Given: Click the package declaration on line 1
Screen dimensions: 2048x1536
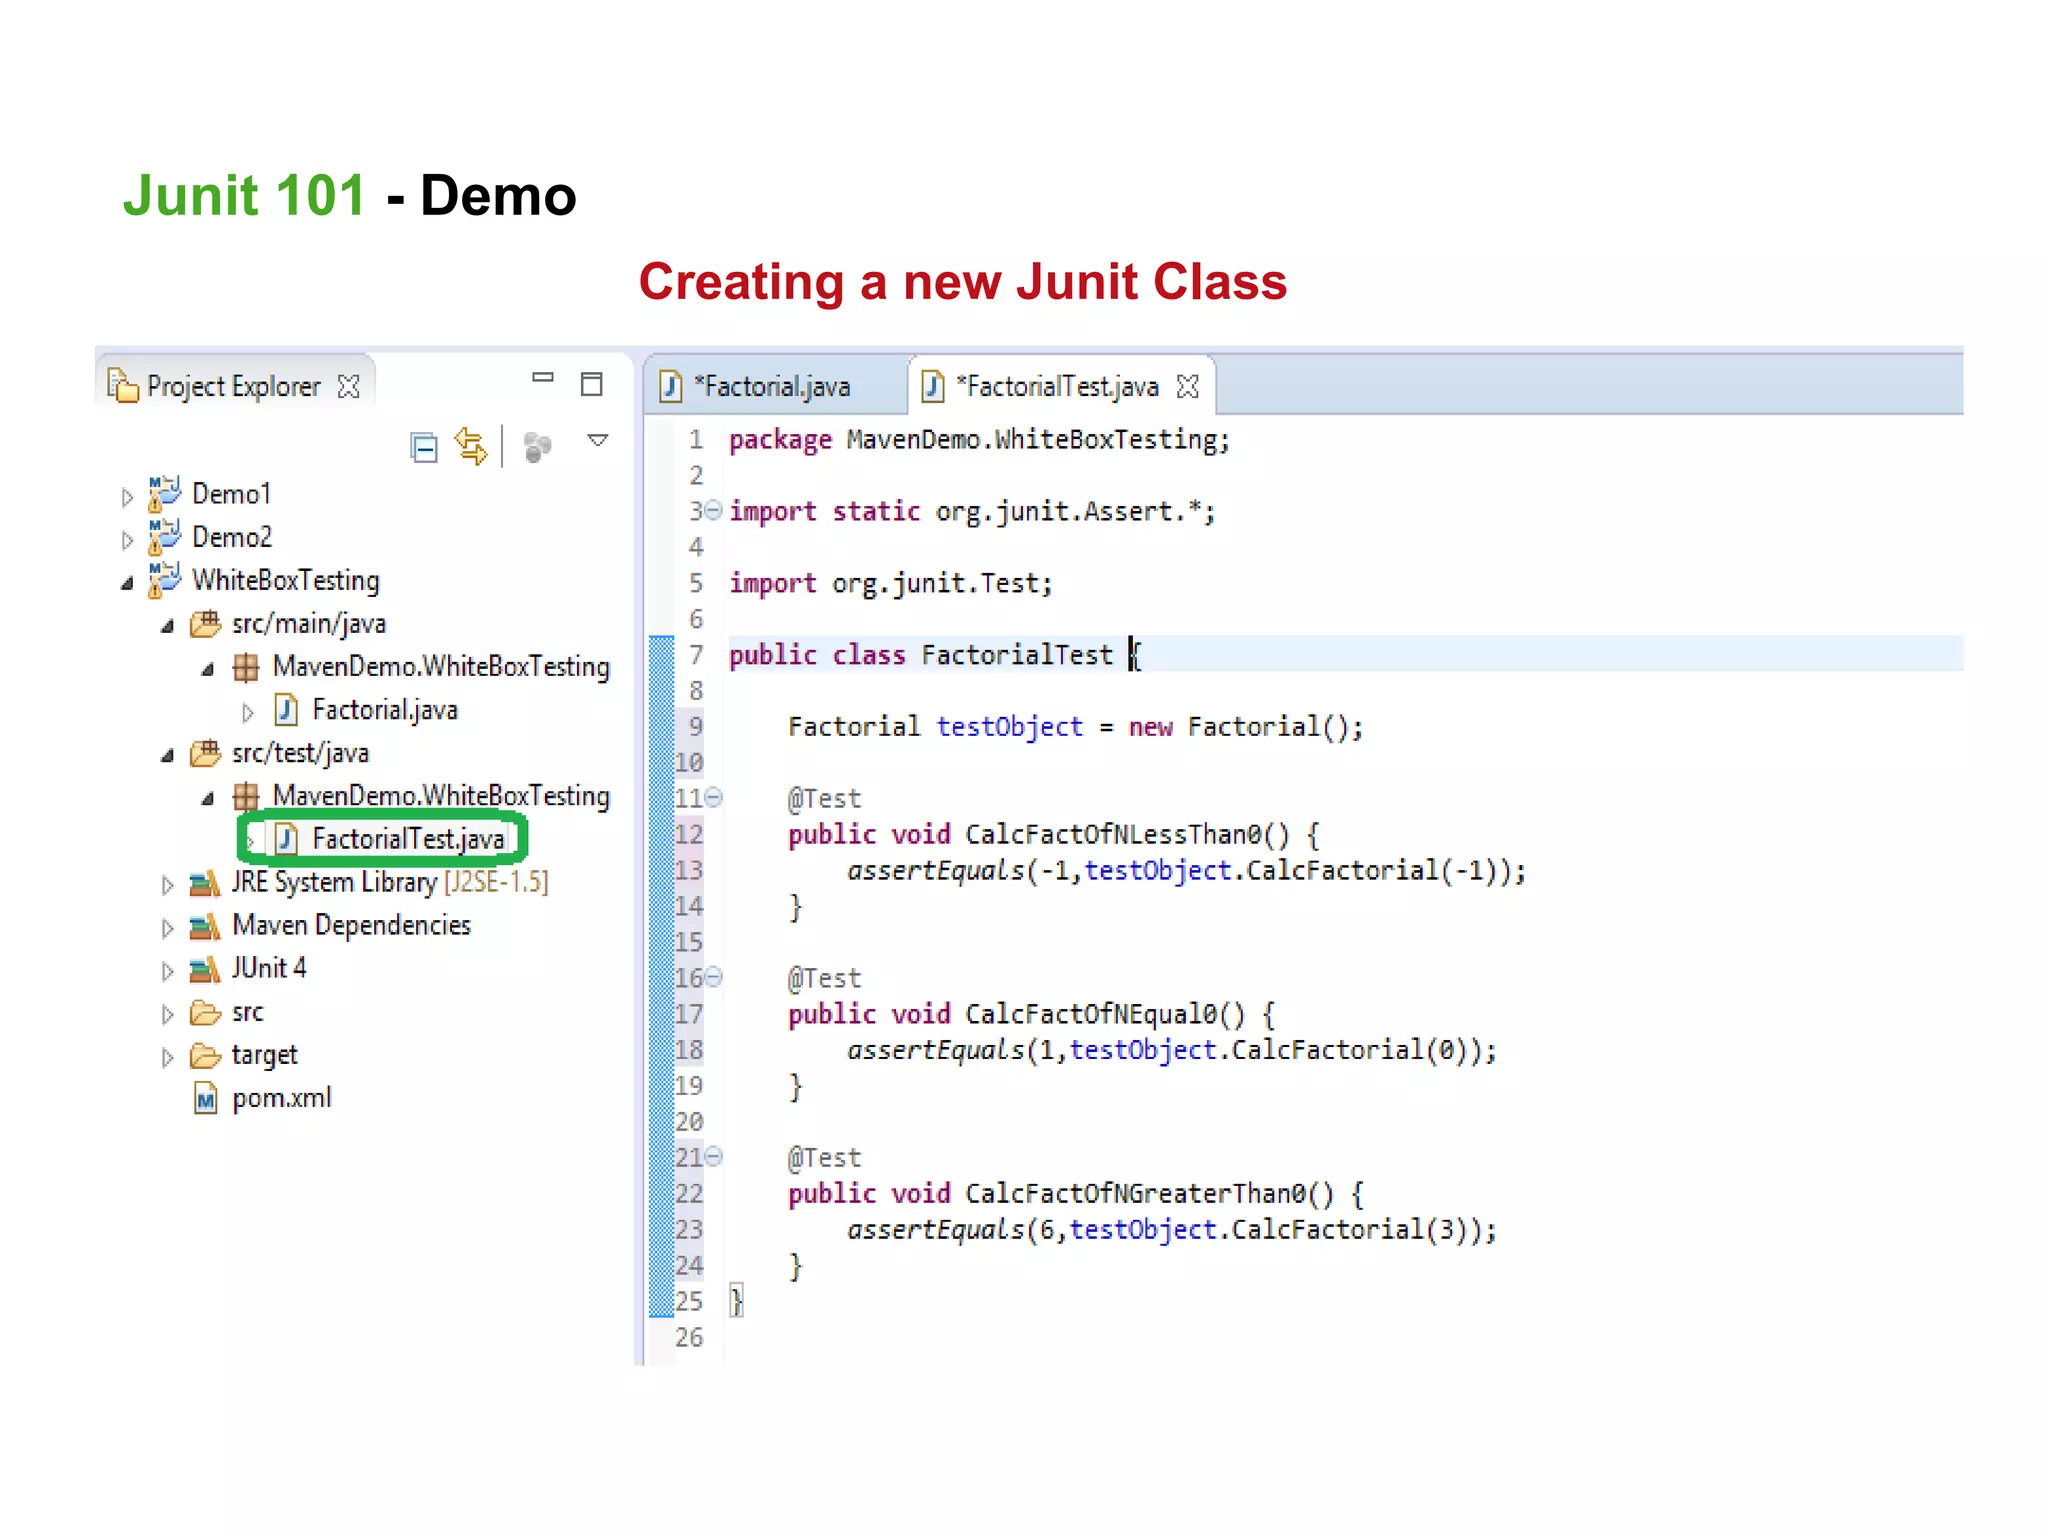Looking at the screenshot, I should click(979, 440).
